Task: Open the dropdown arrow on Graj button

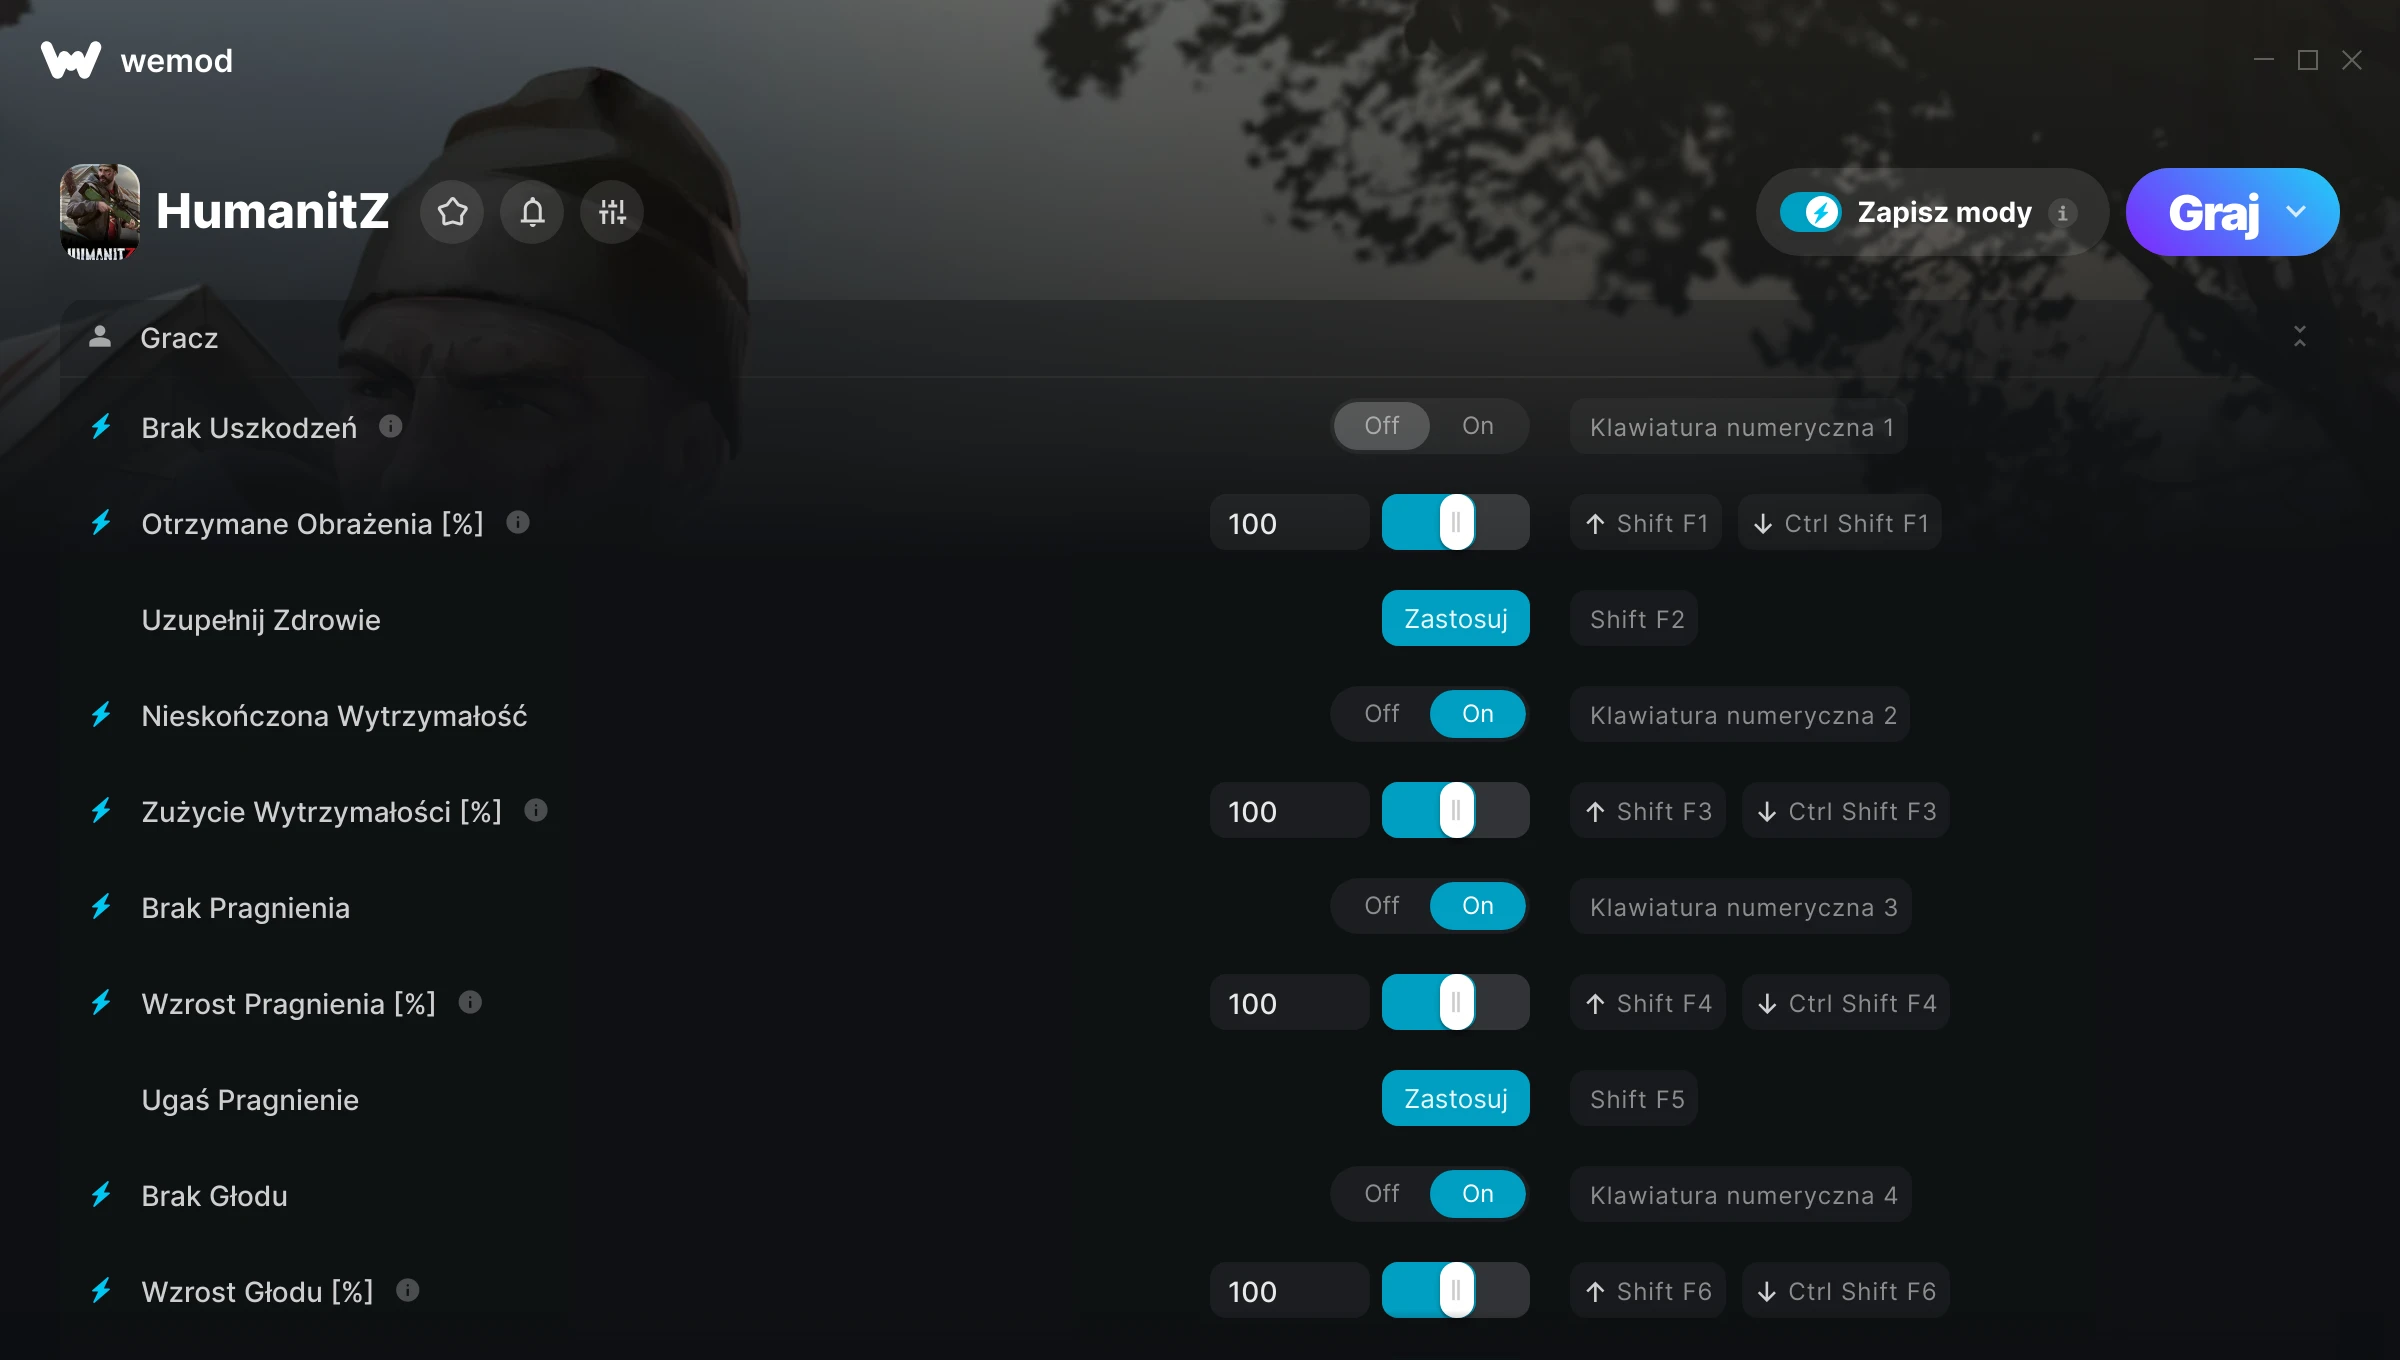Action: 2296,212
